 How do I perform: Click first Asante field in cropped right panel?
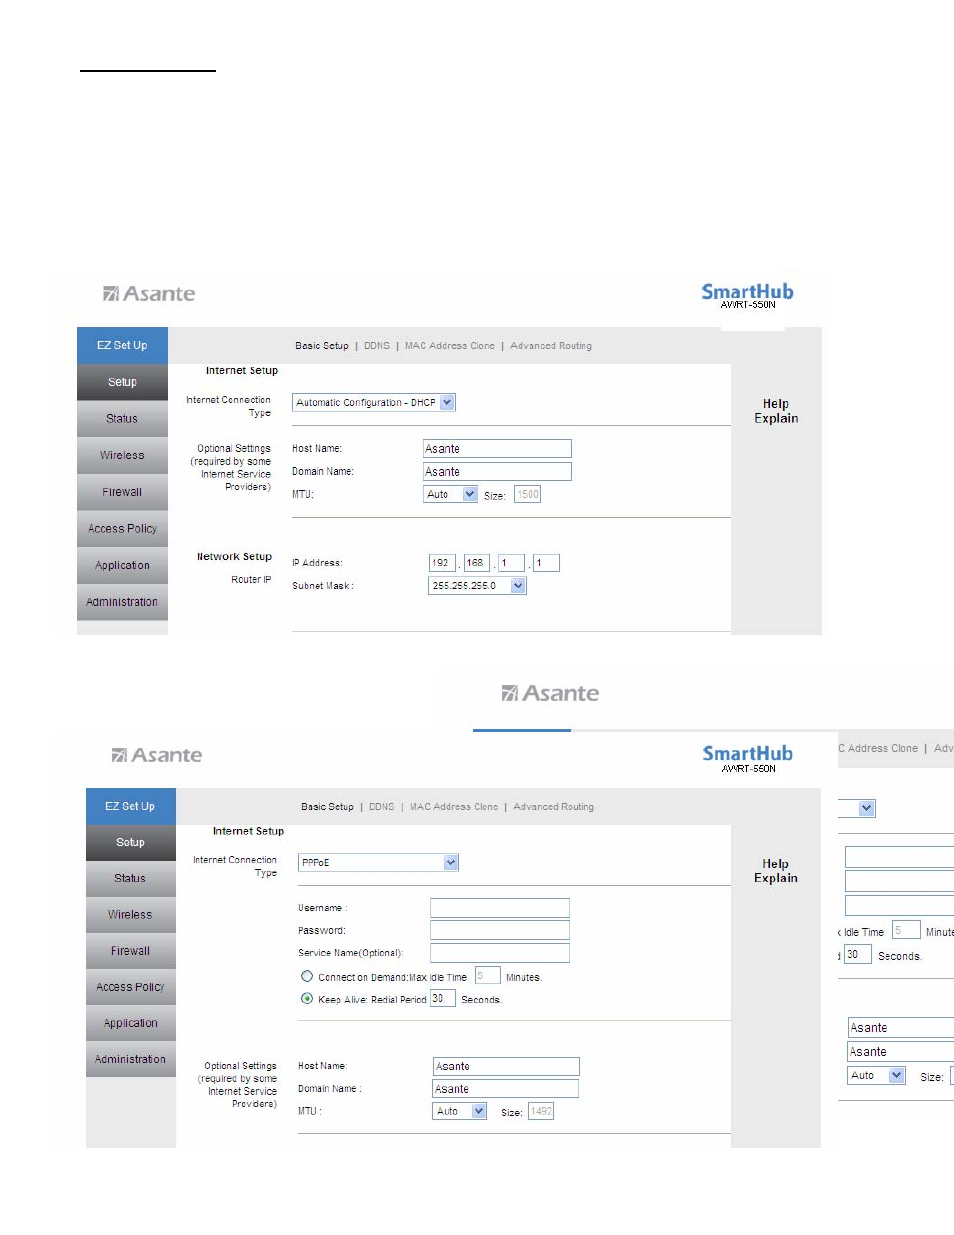[x=900, y=1028]
